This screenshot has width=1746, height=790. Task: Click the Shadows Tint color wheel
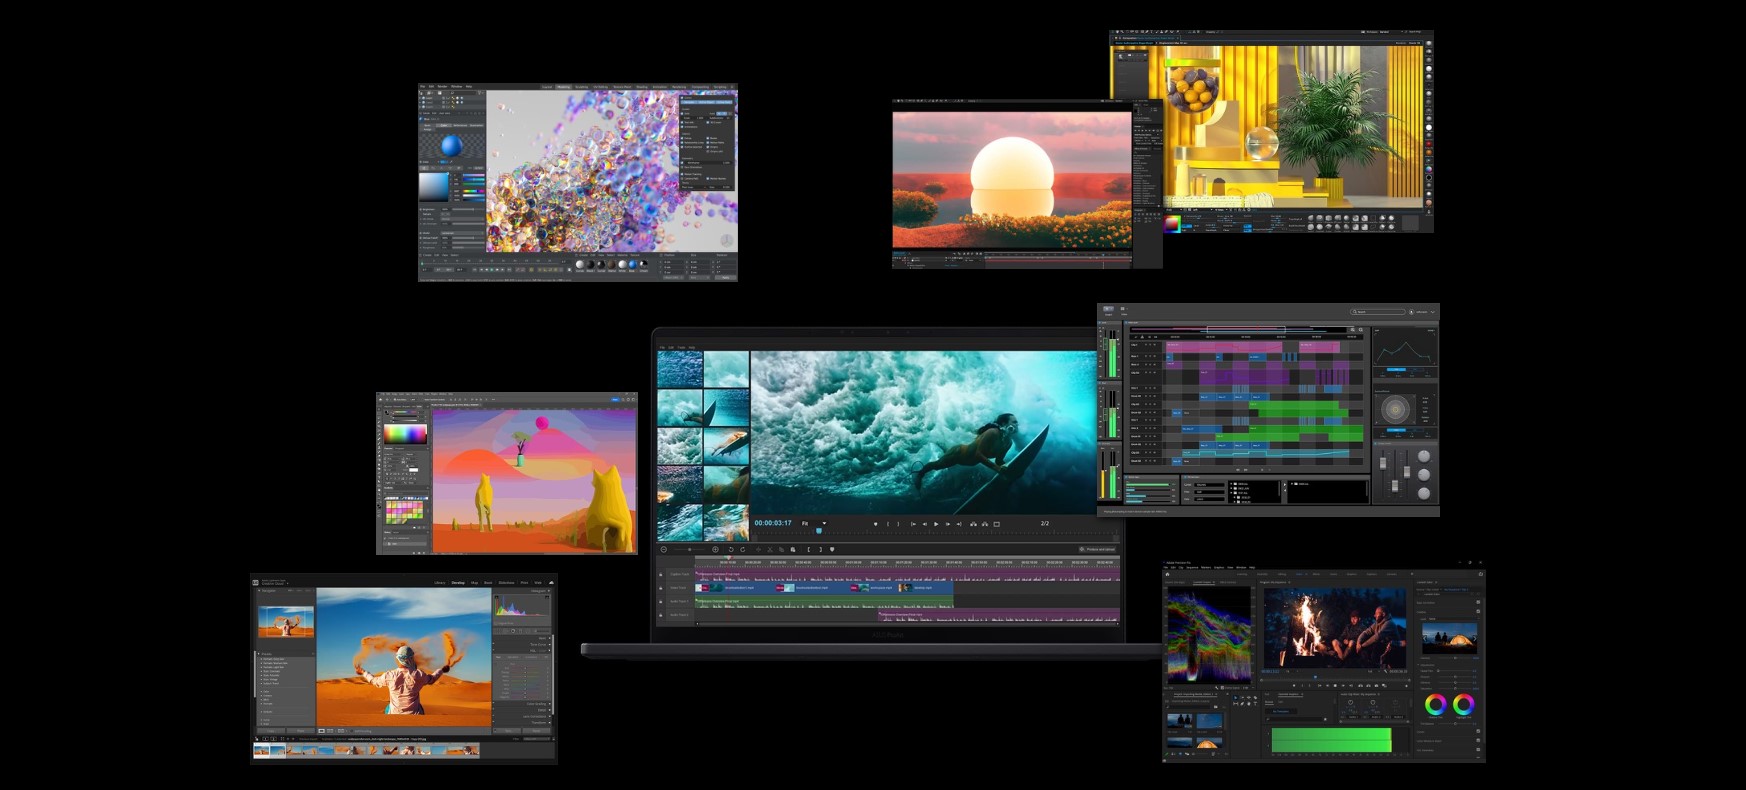pos(1435,705)
